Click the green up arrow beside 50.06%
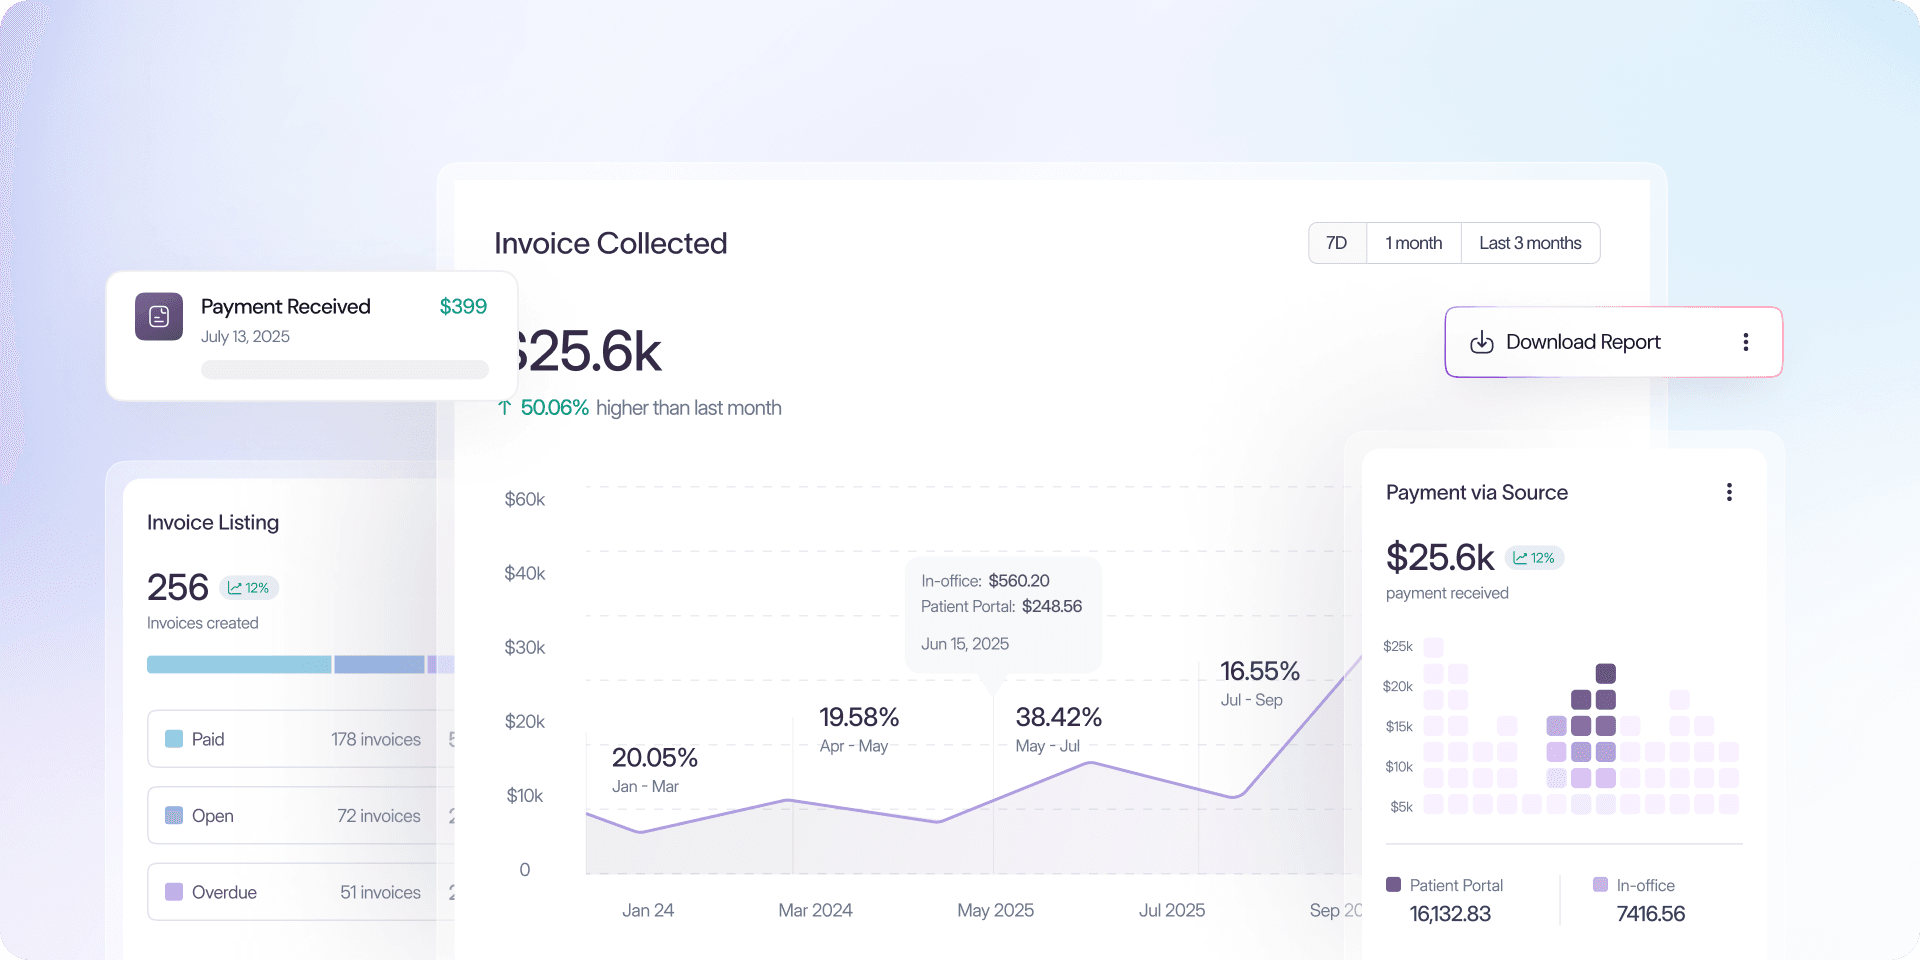1920x960 pixels. [505, 408]
